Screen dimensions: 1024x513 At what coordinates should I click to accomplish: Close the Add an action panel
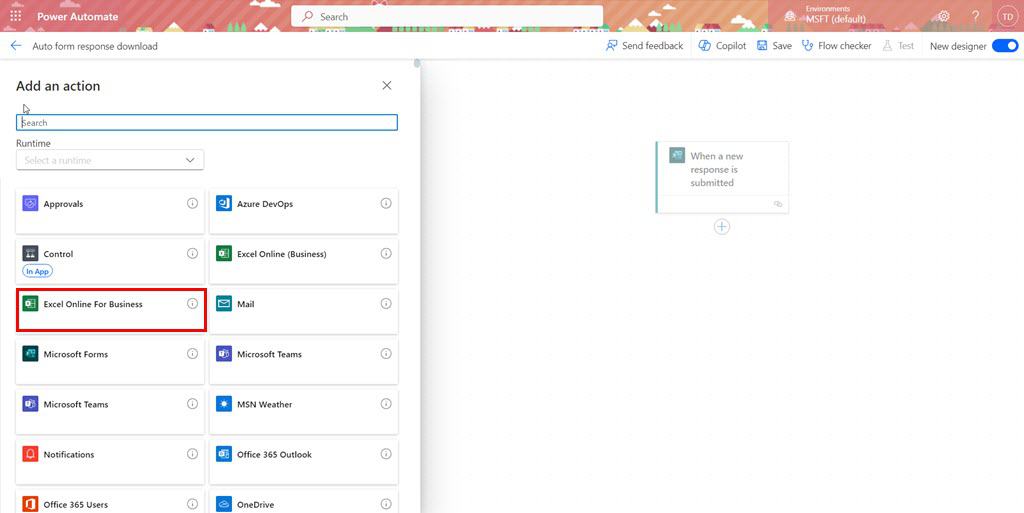[387, 86]
